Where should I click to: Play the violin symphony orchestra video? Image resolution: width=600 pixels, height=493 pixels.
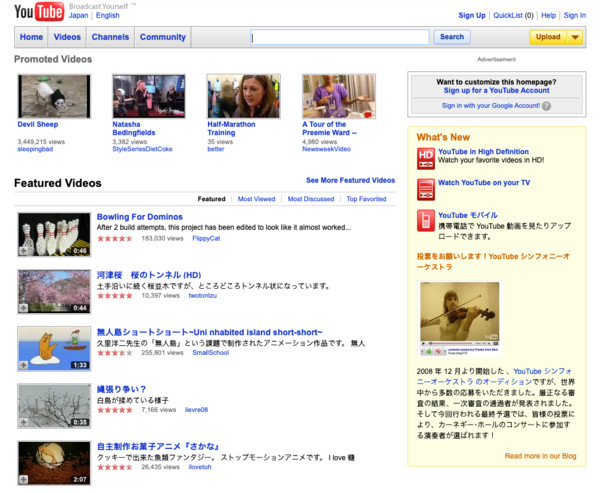coord(459,320)
